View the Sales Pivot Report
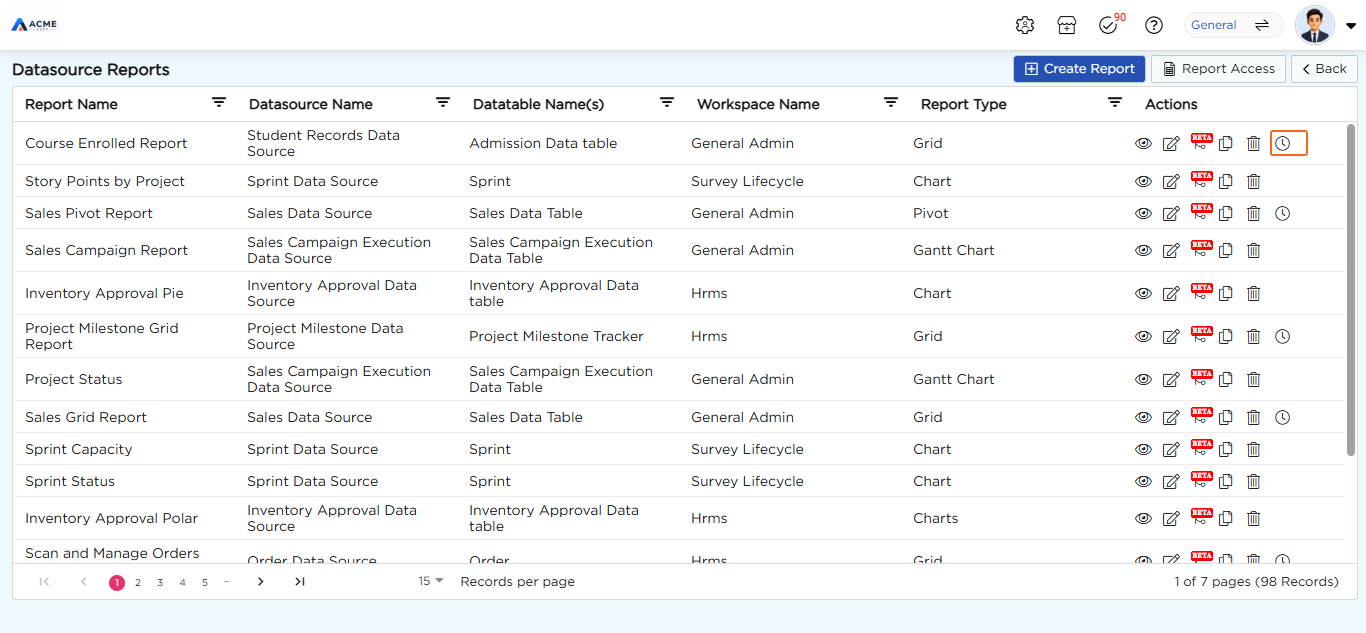 [1143, 213]
